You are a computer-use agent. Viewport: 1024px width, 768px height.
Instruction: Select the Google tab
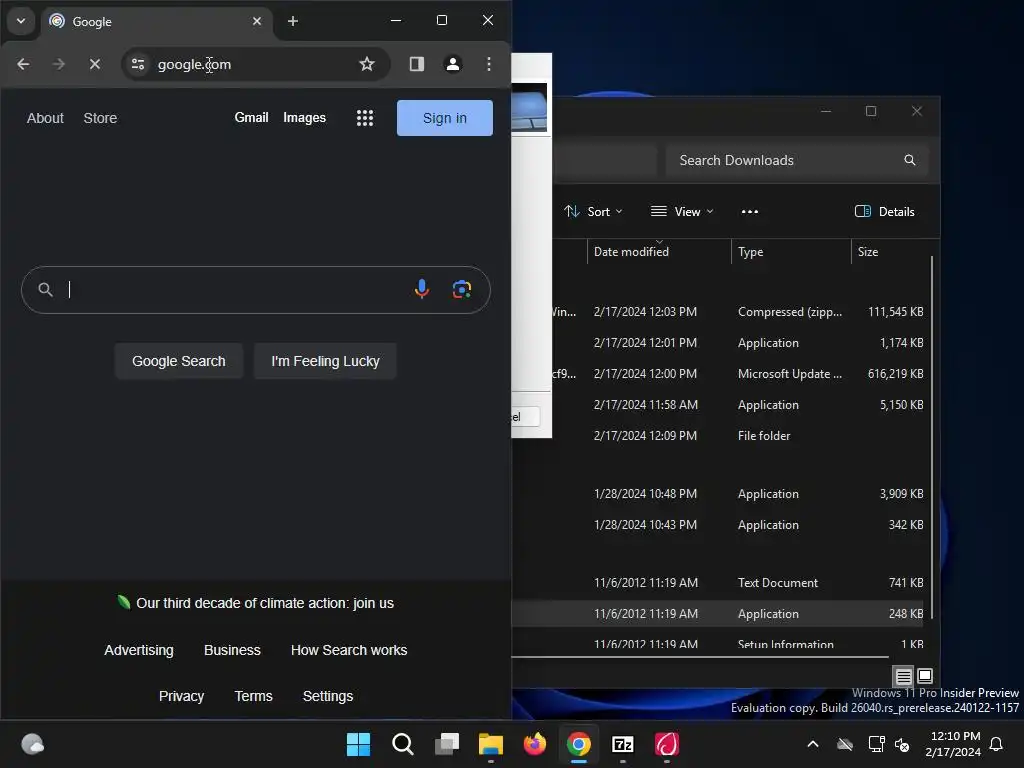(x=157, y=22)
